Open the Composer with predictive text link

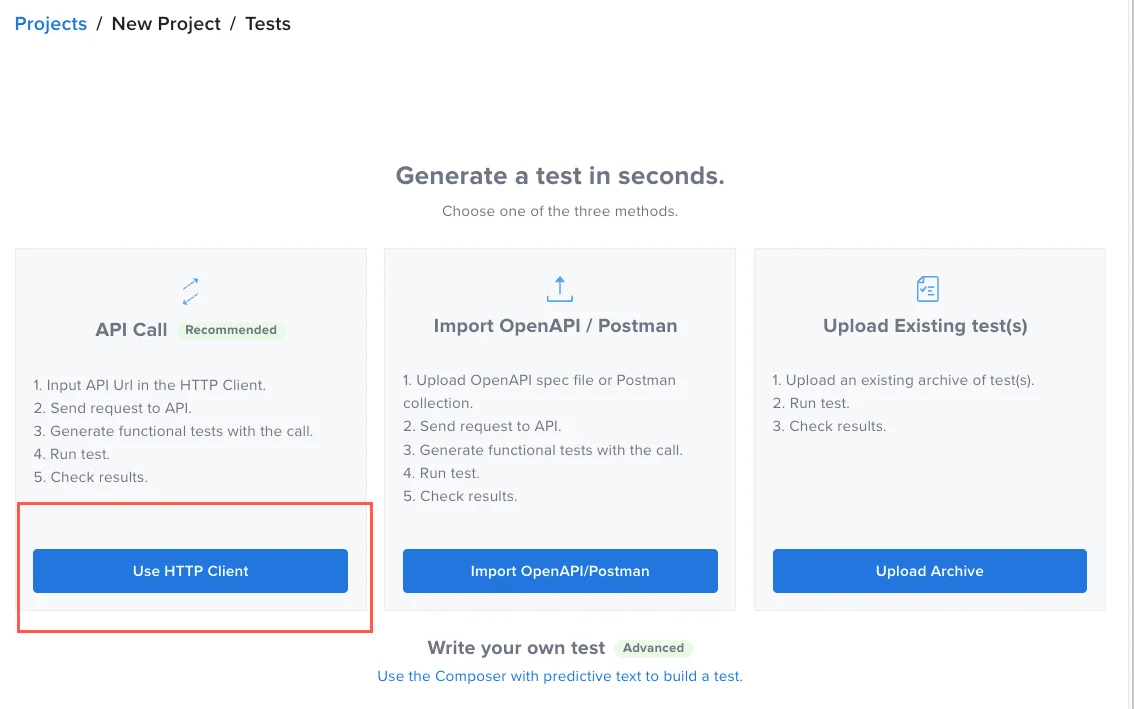pos(559,676)
